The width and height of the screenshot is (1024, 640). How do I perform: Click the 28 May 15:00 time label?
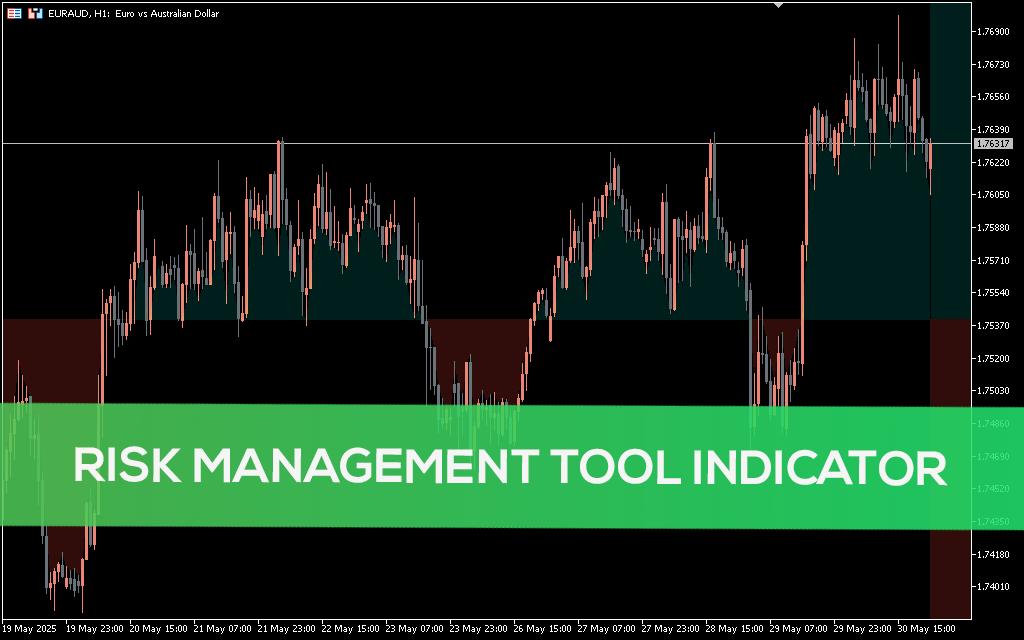734,630
